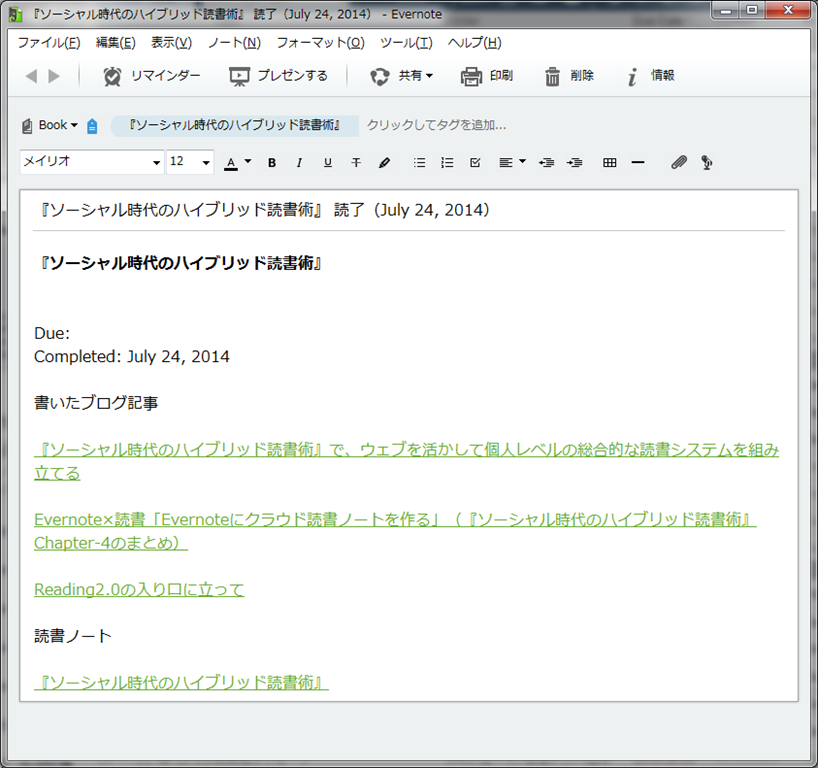This screenshot has width=818, height=768.
Task: Delete the note with the 削除 trash icon
Action: point(569,76)
